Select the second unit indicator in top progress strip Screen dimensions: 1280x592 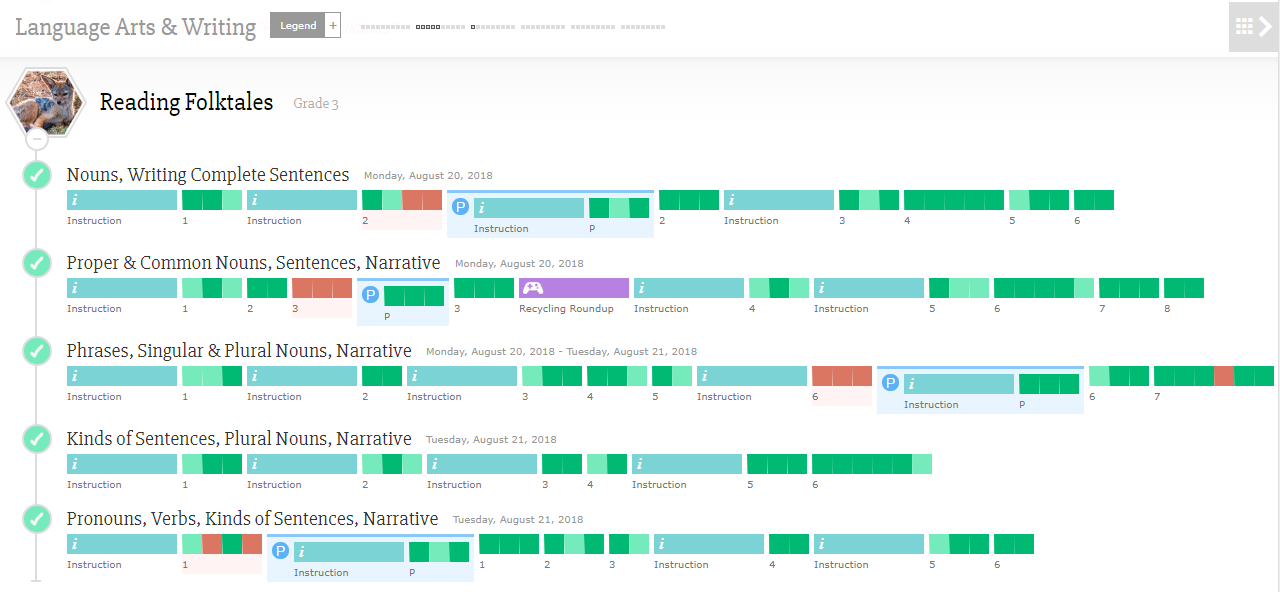coord(440,27)
